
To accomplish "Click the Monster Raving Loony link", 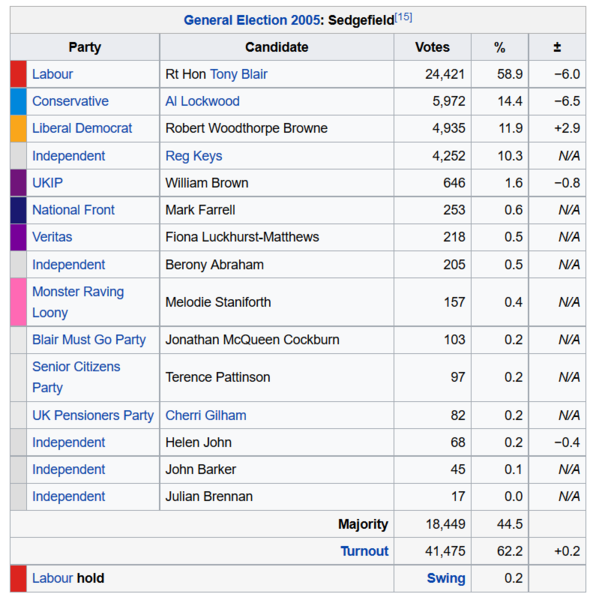I will [x=78, y=302].
